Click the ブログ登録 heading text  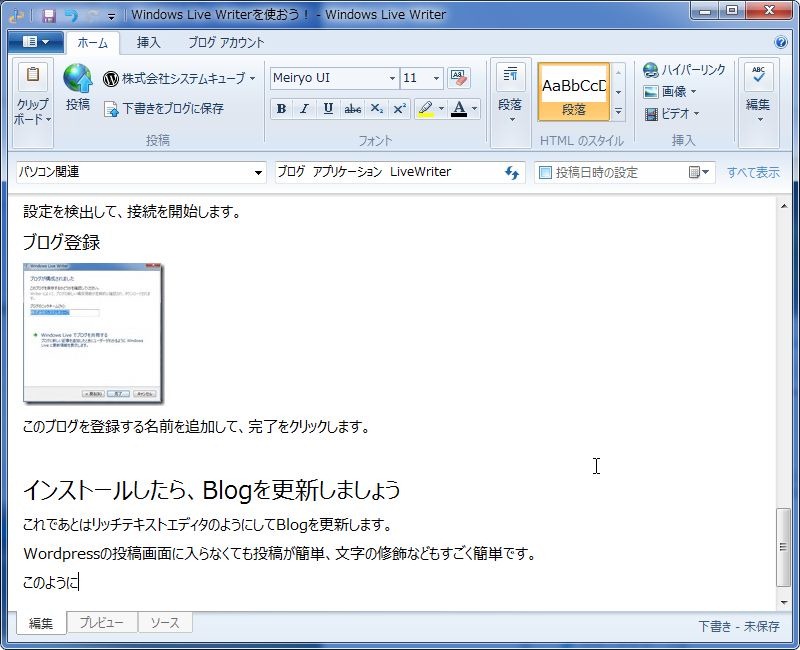62,242
